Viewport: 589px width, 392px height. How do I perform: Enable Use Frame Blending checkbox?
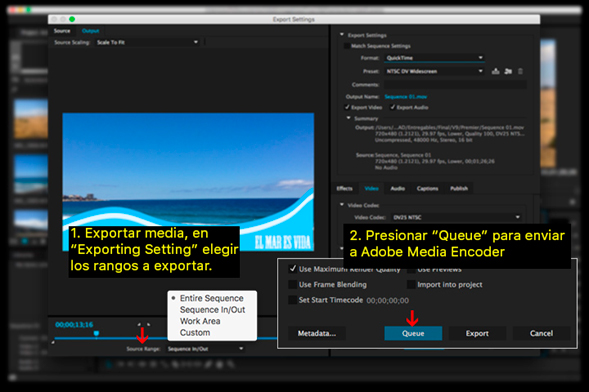coord(293,284)
